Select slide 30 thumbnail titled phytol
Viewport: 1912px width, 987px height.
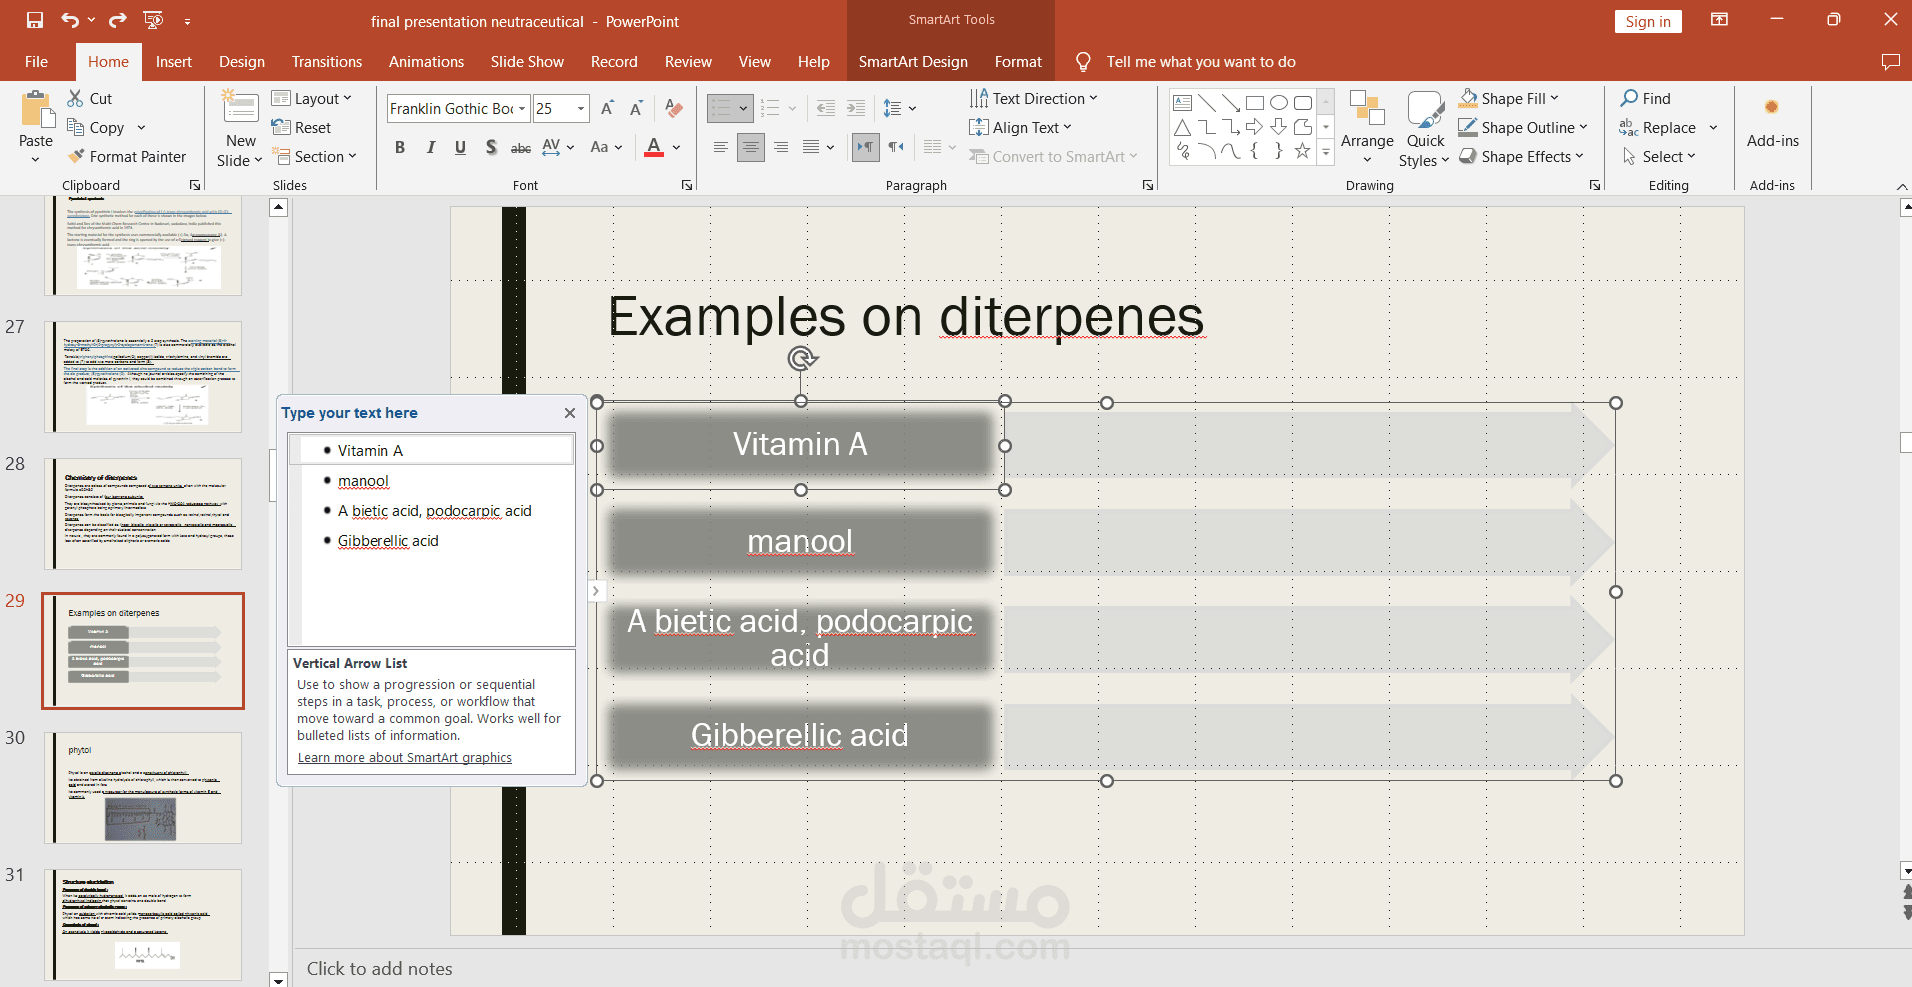pos(144,788)
